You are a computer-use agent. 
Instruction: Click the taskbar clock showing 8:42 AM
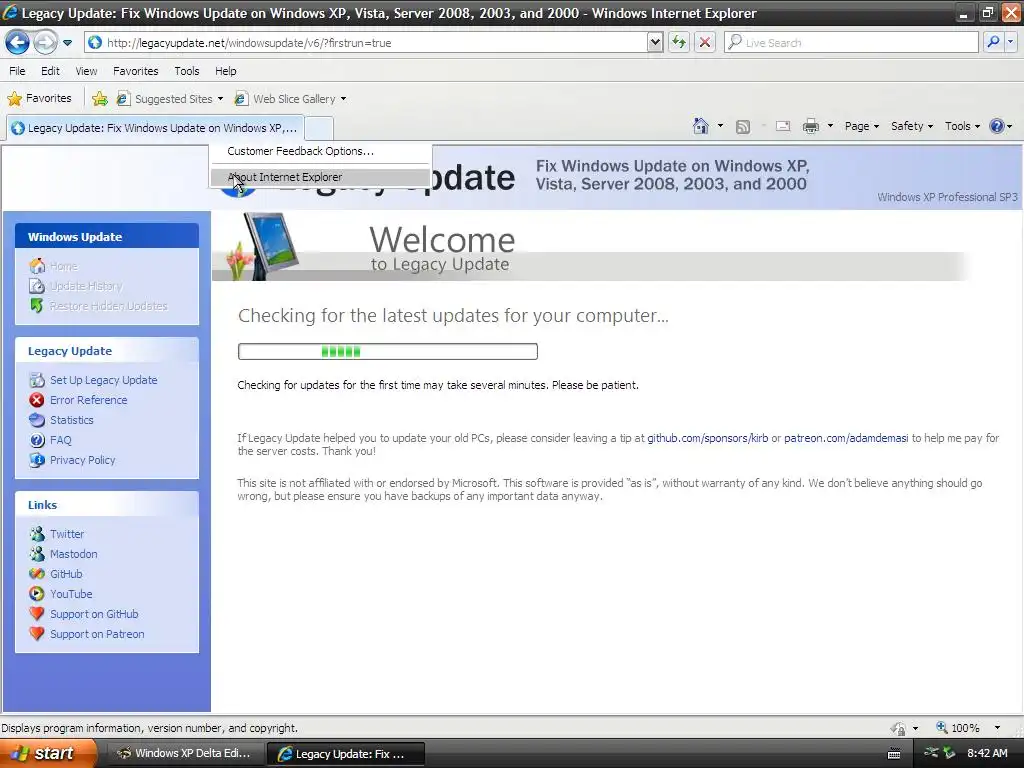(987, 753)
